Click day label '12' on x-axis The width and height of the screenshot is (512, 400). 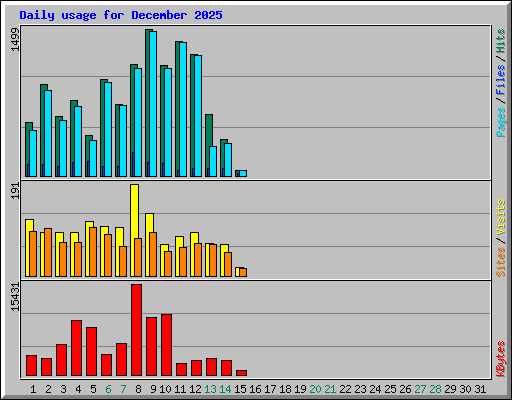point(195,389)
